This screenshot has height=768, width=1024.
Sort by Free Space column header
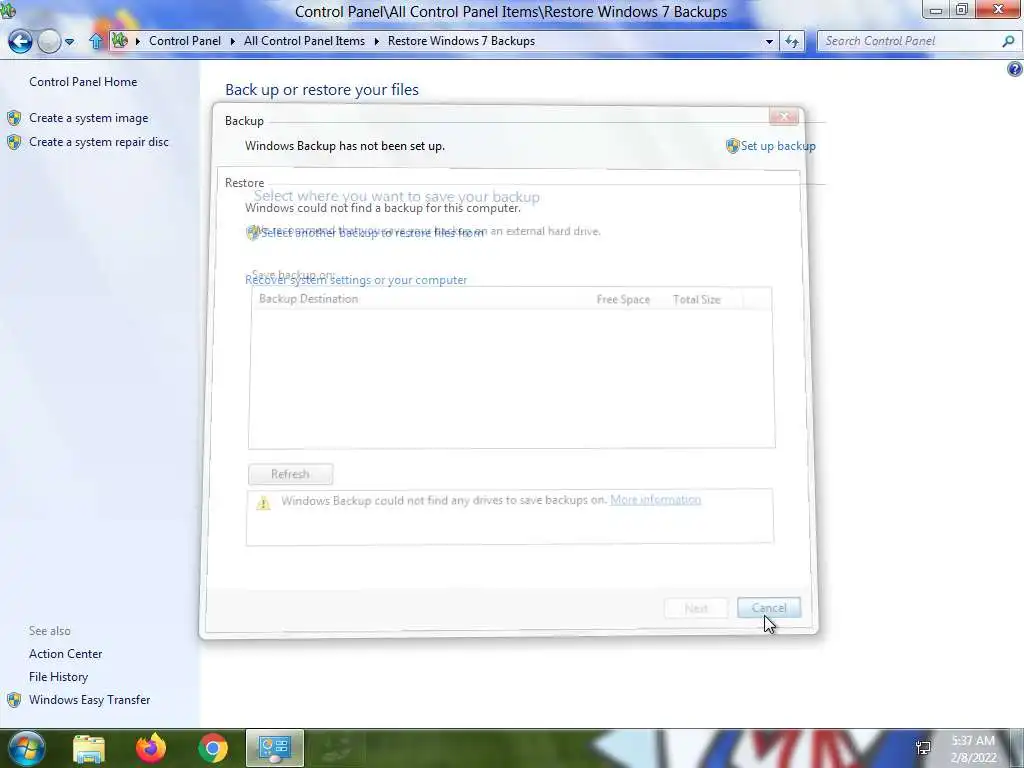[x=623, y=299]
